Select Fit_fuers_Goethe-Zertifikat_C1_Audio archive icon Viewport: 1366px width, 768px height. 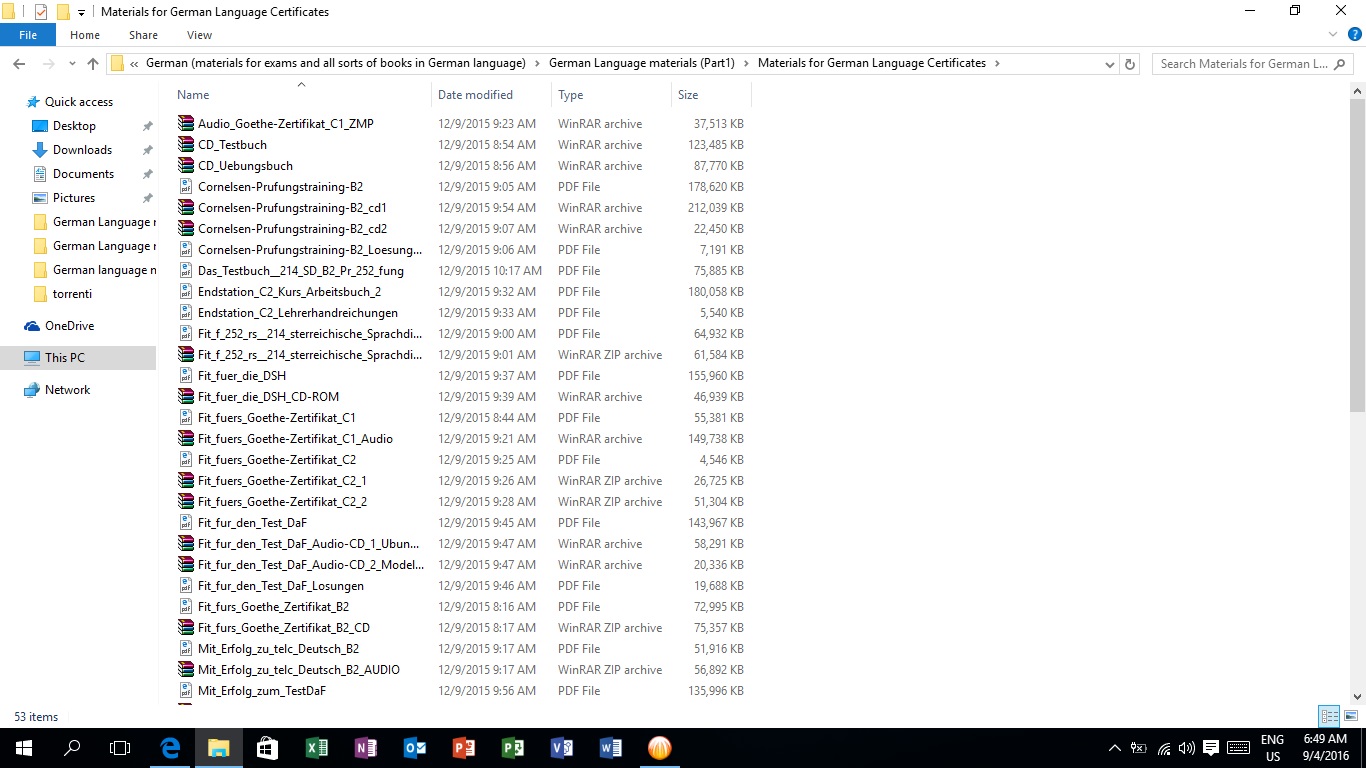point(185,439)
